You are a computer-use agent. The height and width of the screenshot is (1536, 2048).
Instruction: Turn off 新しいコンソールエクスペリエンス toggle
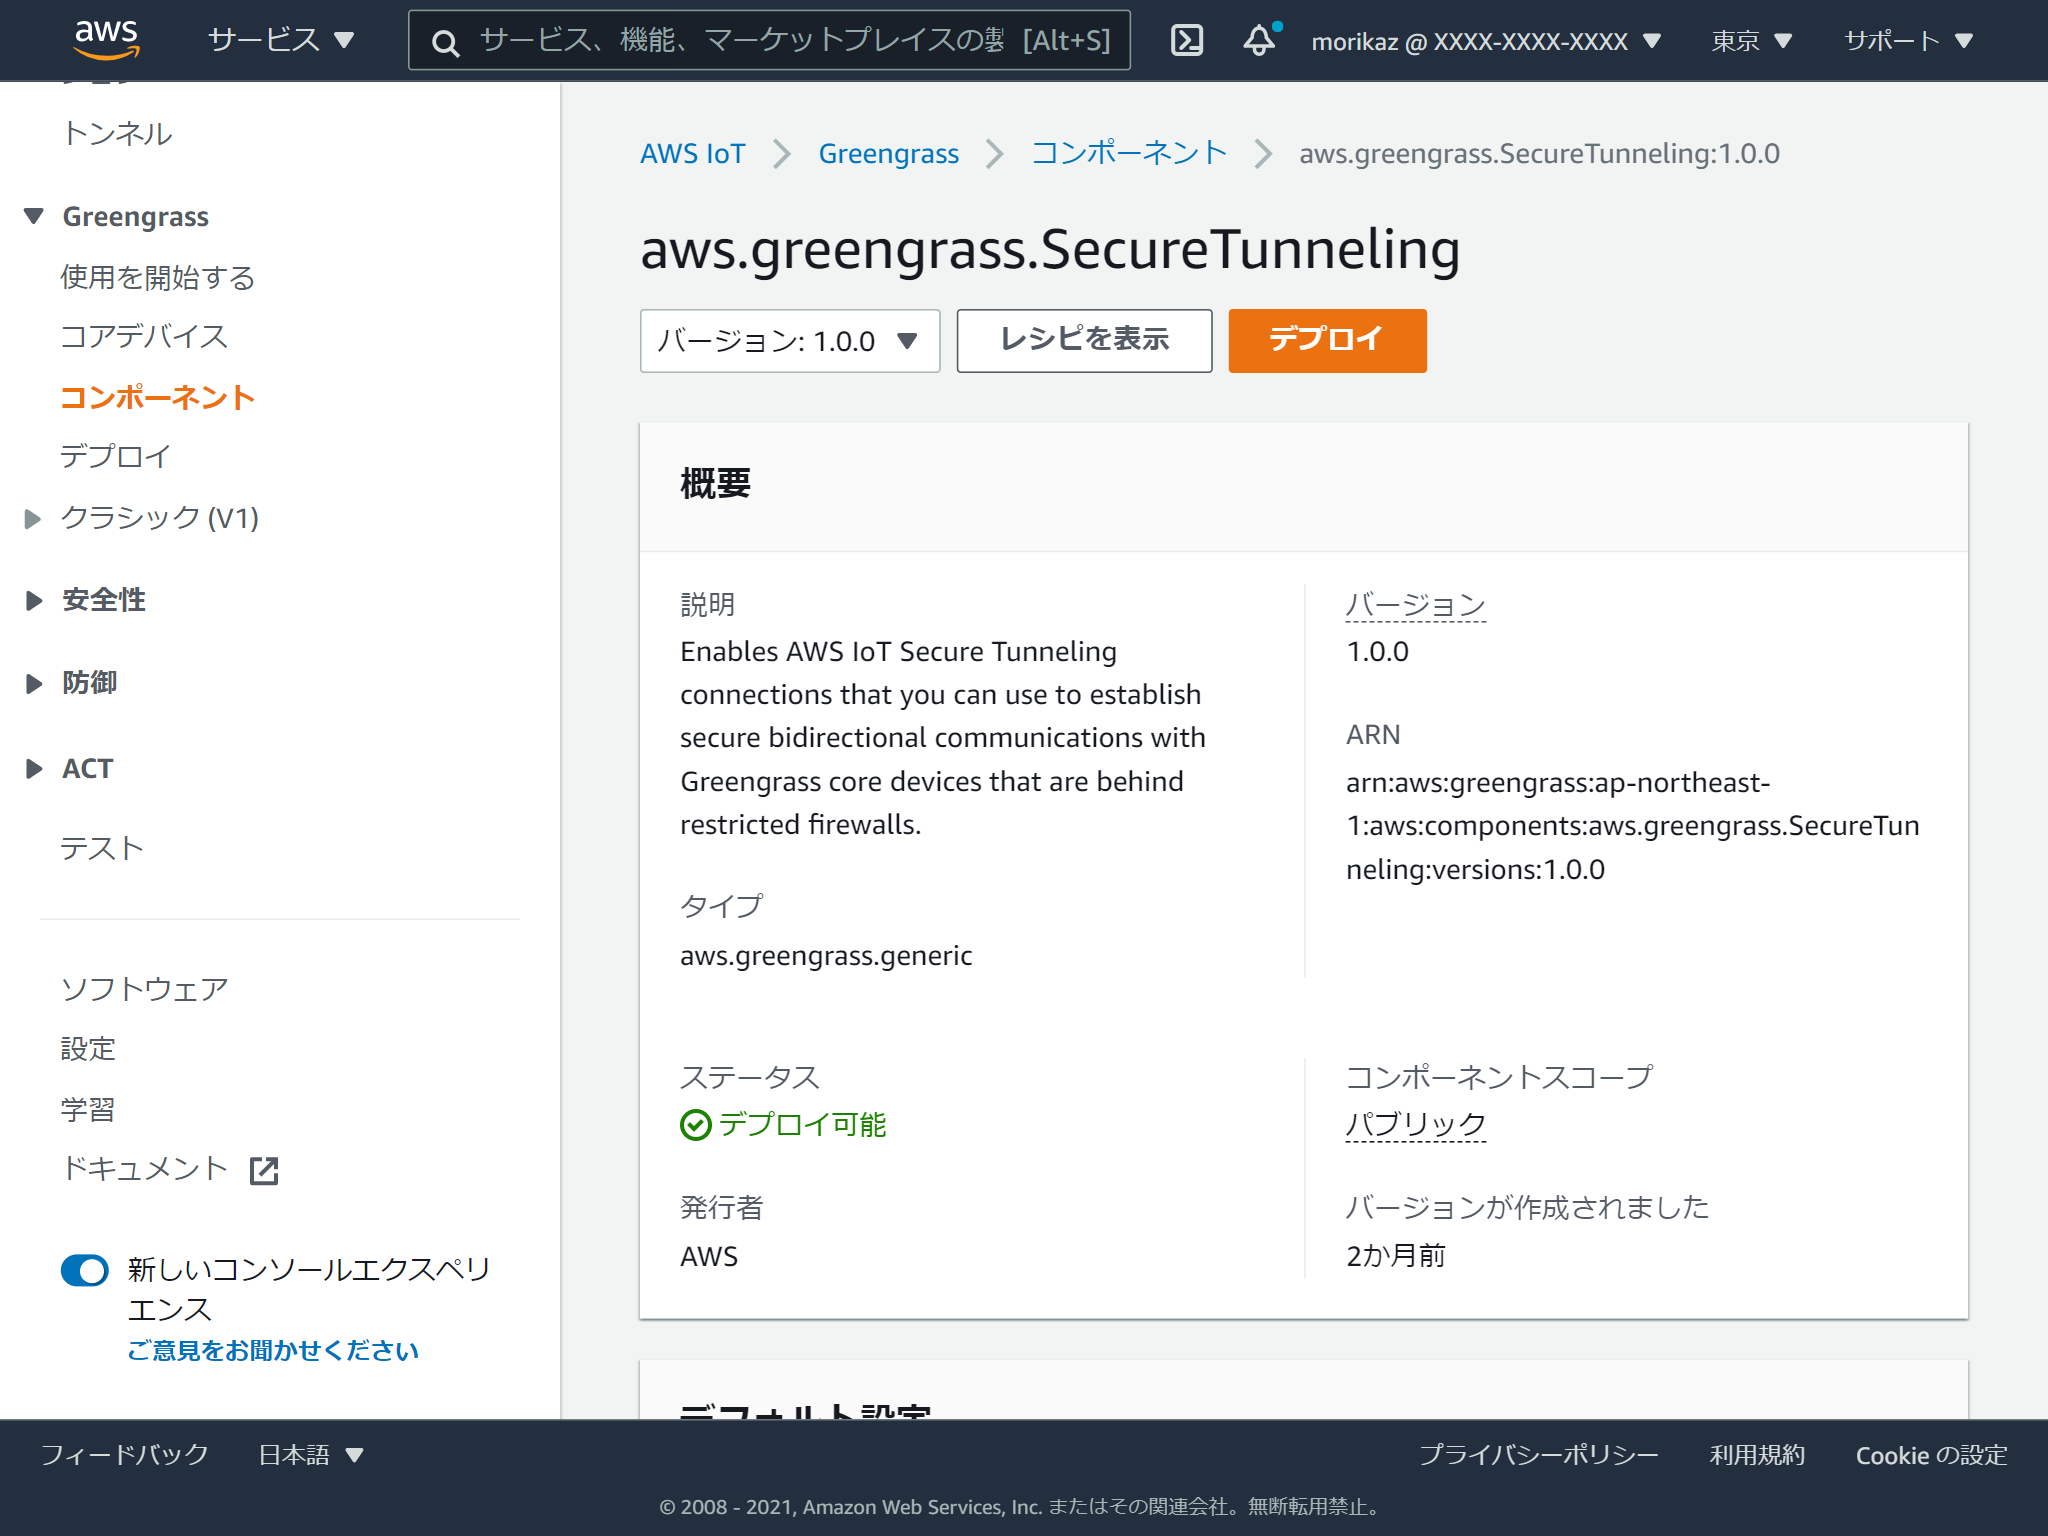tap(84, 1270)
